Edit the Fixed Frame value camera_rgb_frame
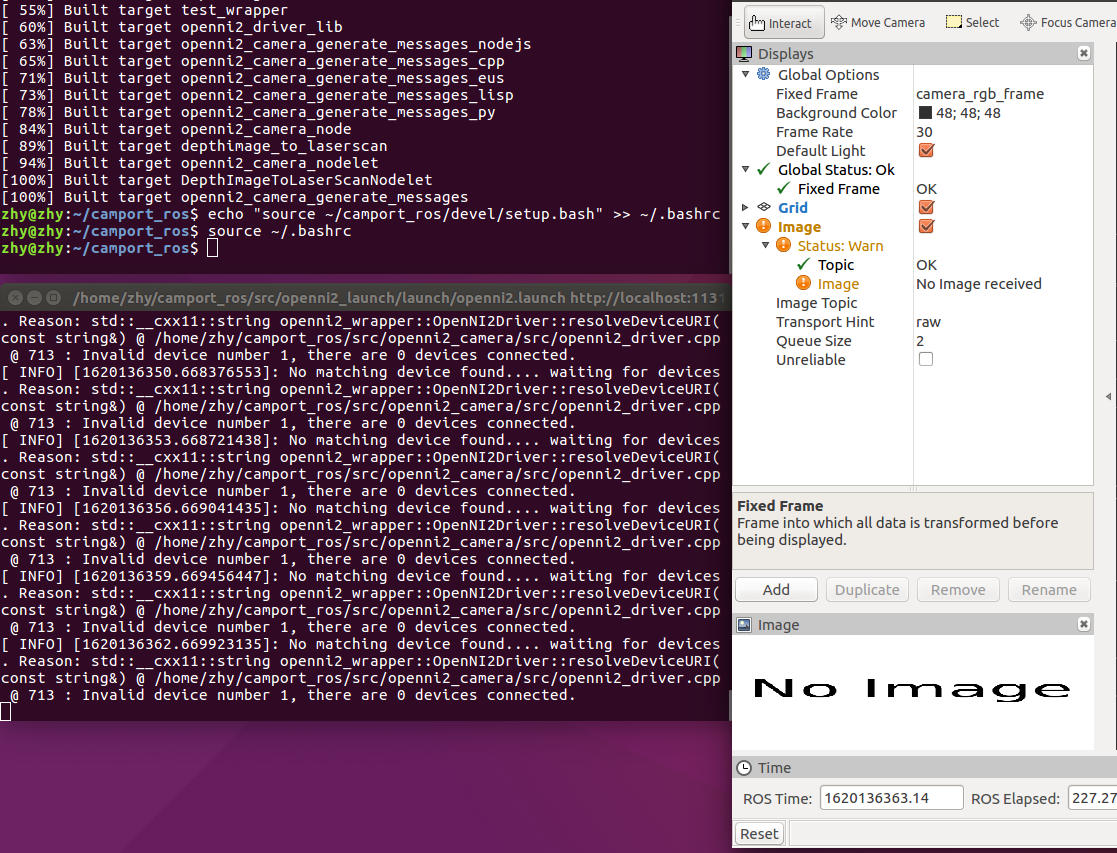 980,94
